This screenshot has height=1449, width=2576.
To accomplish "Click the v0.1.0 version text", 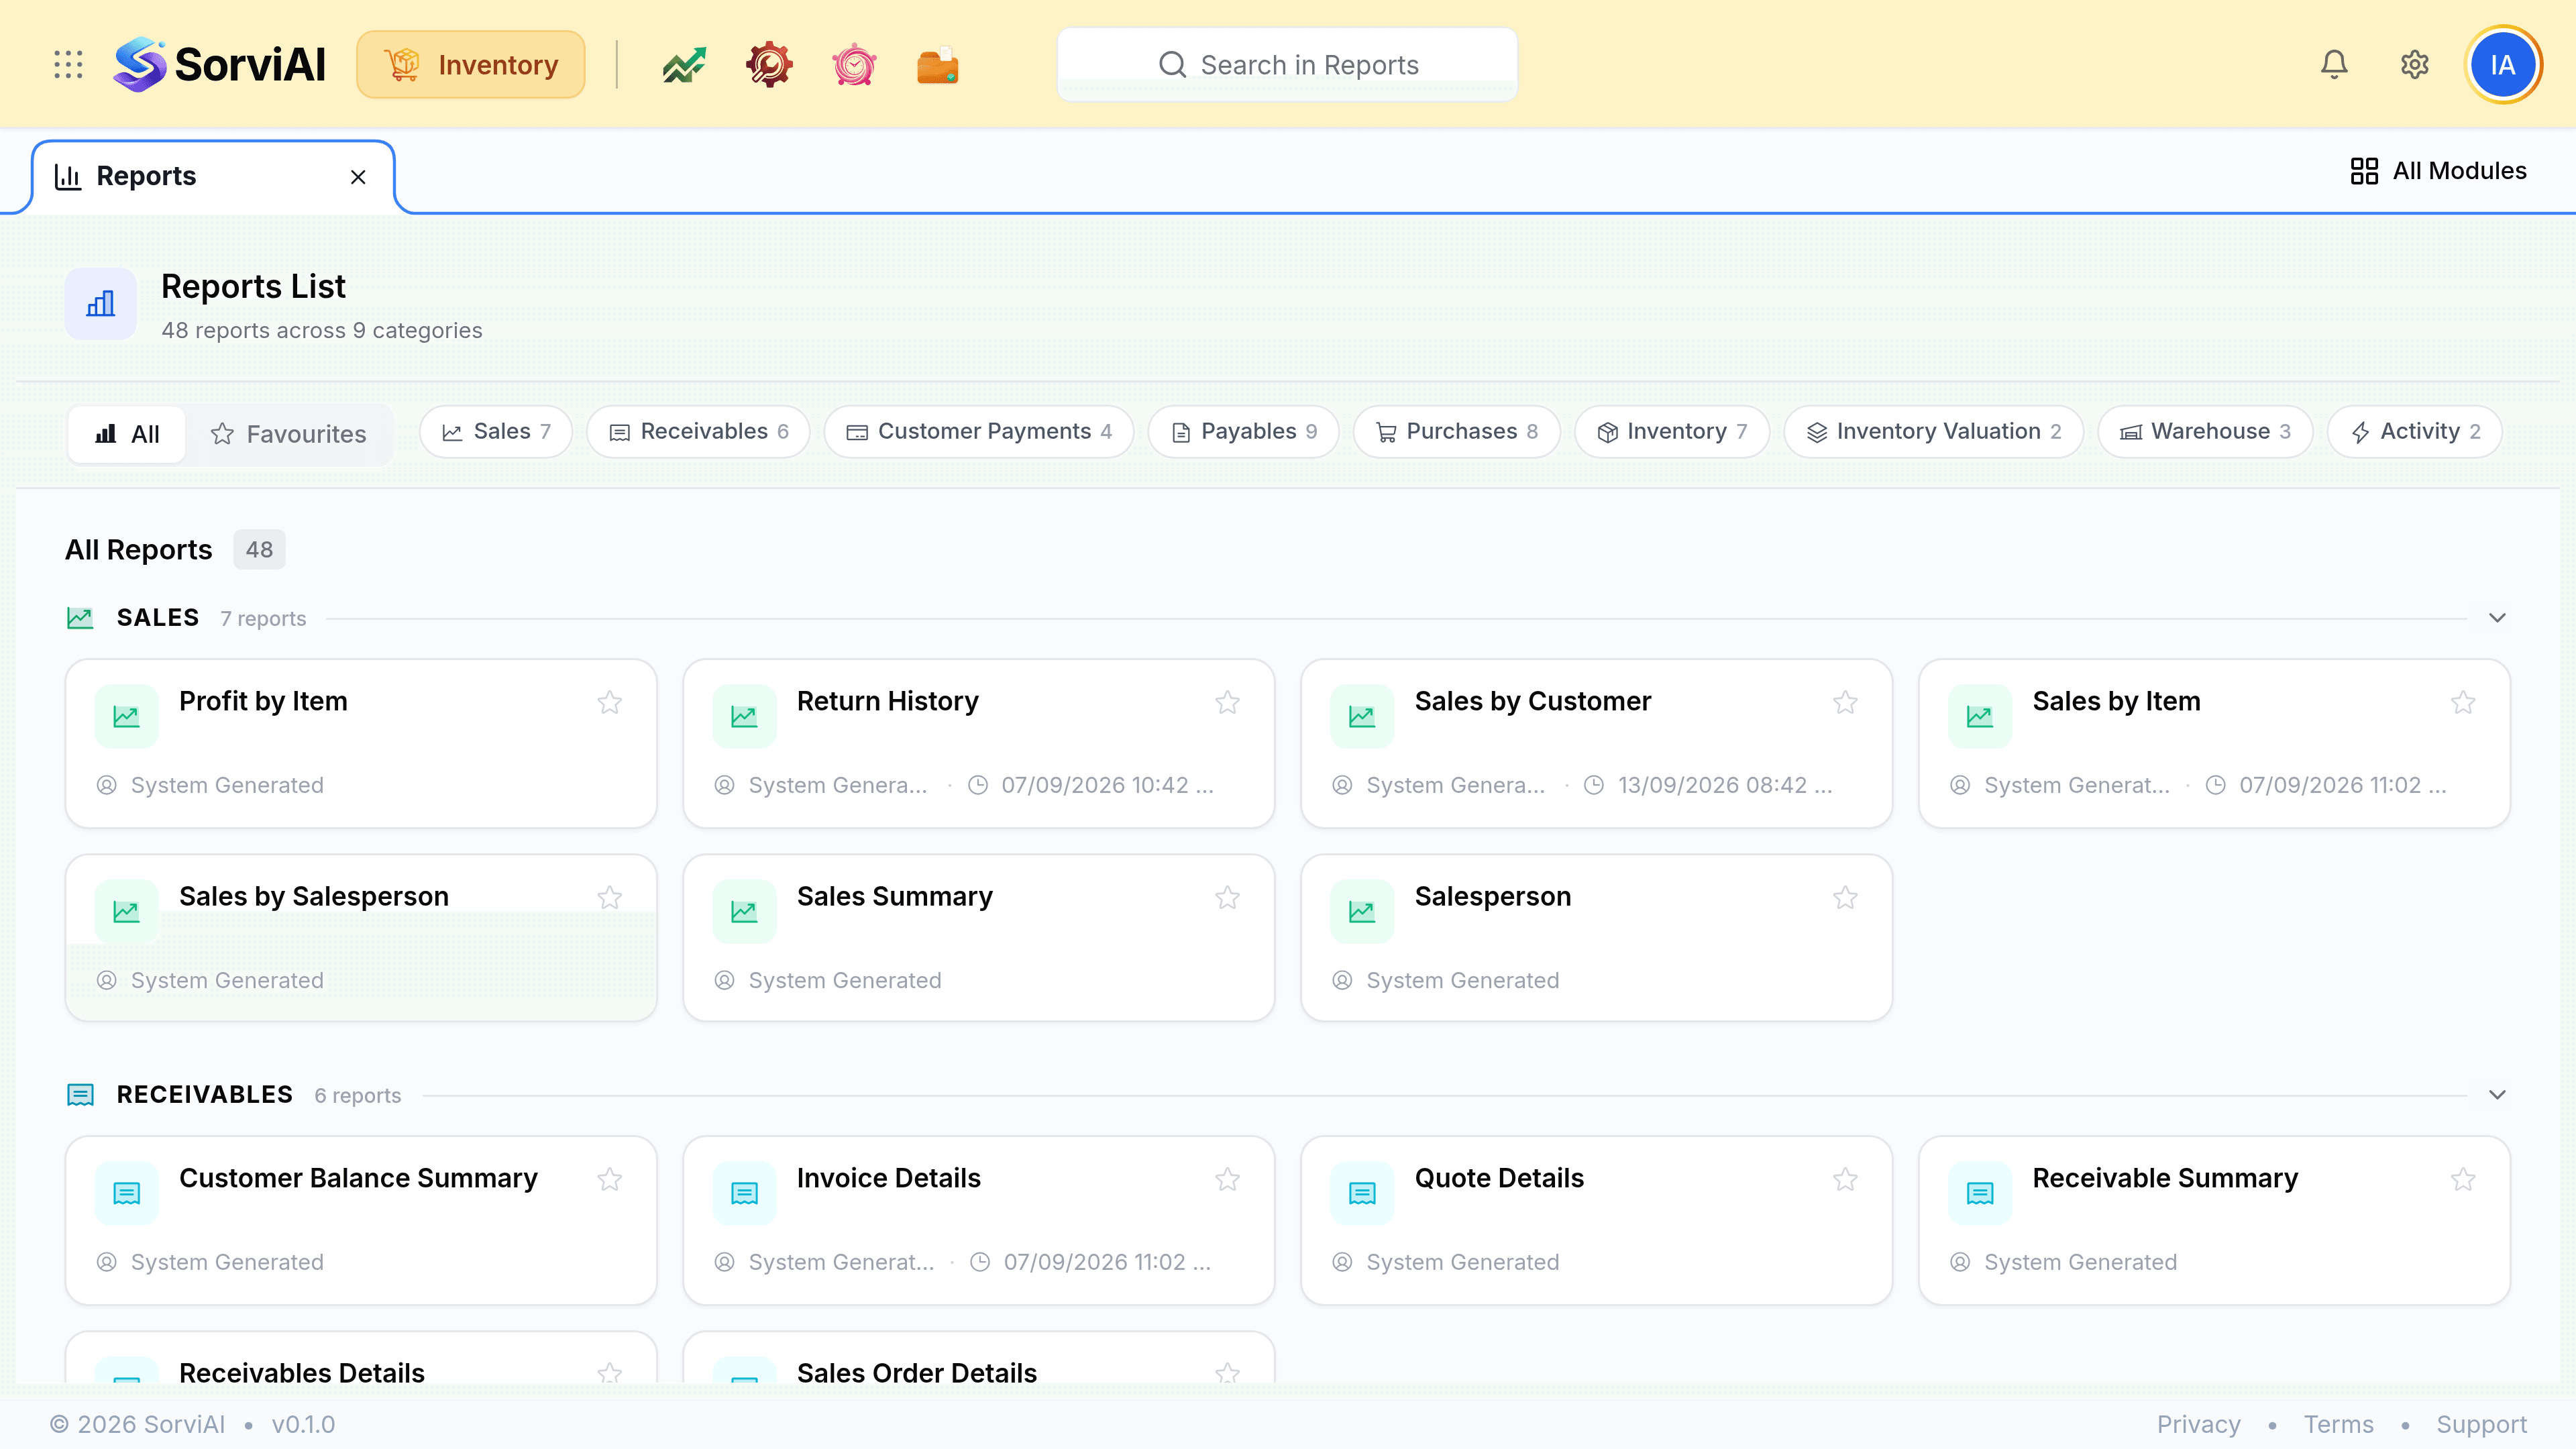I will (303, 1424).
